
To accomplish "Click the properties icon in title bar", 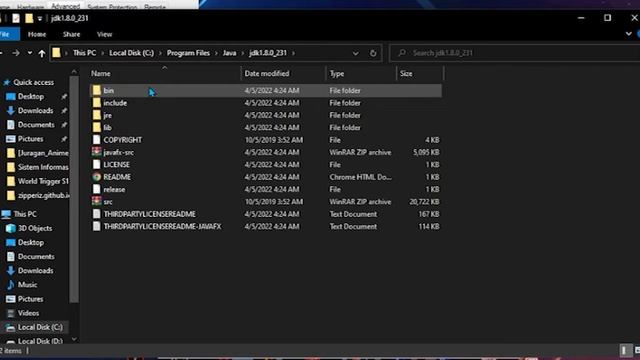I will pyautogui.click(x=16, y=18).
